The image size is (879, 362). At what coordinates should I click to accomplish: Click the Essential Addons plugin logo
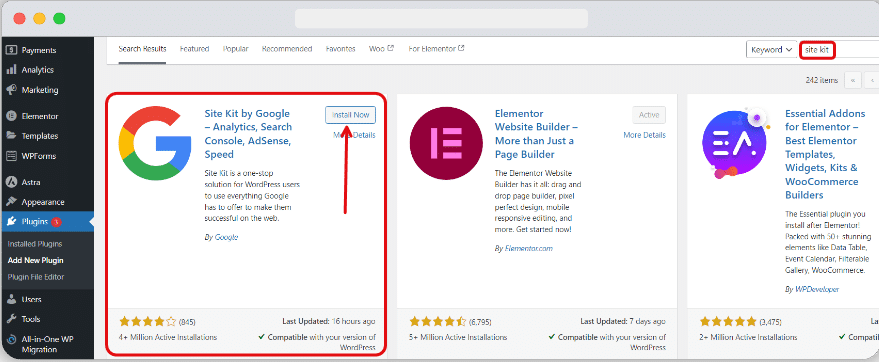(x=736, y=143)
